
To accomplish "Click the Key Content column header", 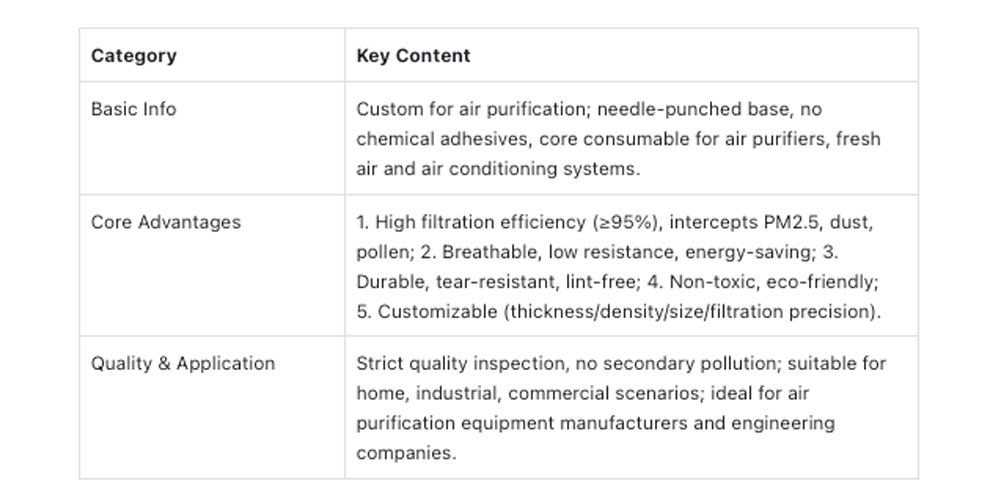I will [631, 55].
